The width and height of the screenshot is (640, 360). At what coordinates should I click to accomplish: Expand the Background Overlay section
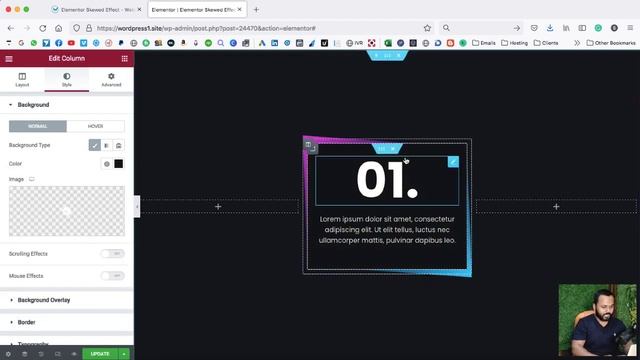pos(67,300)
